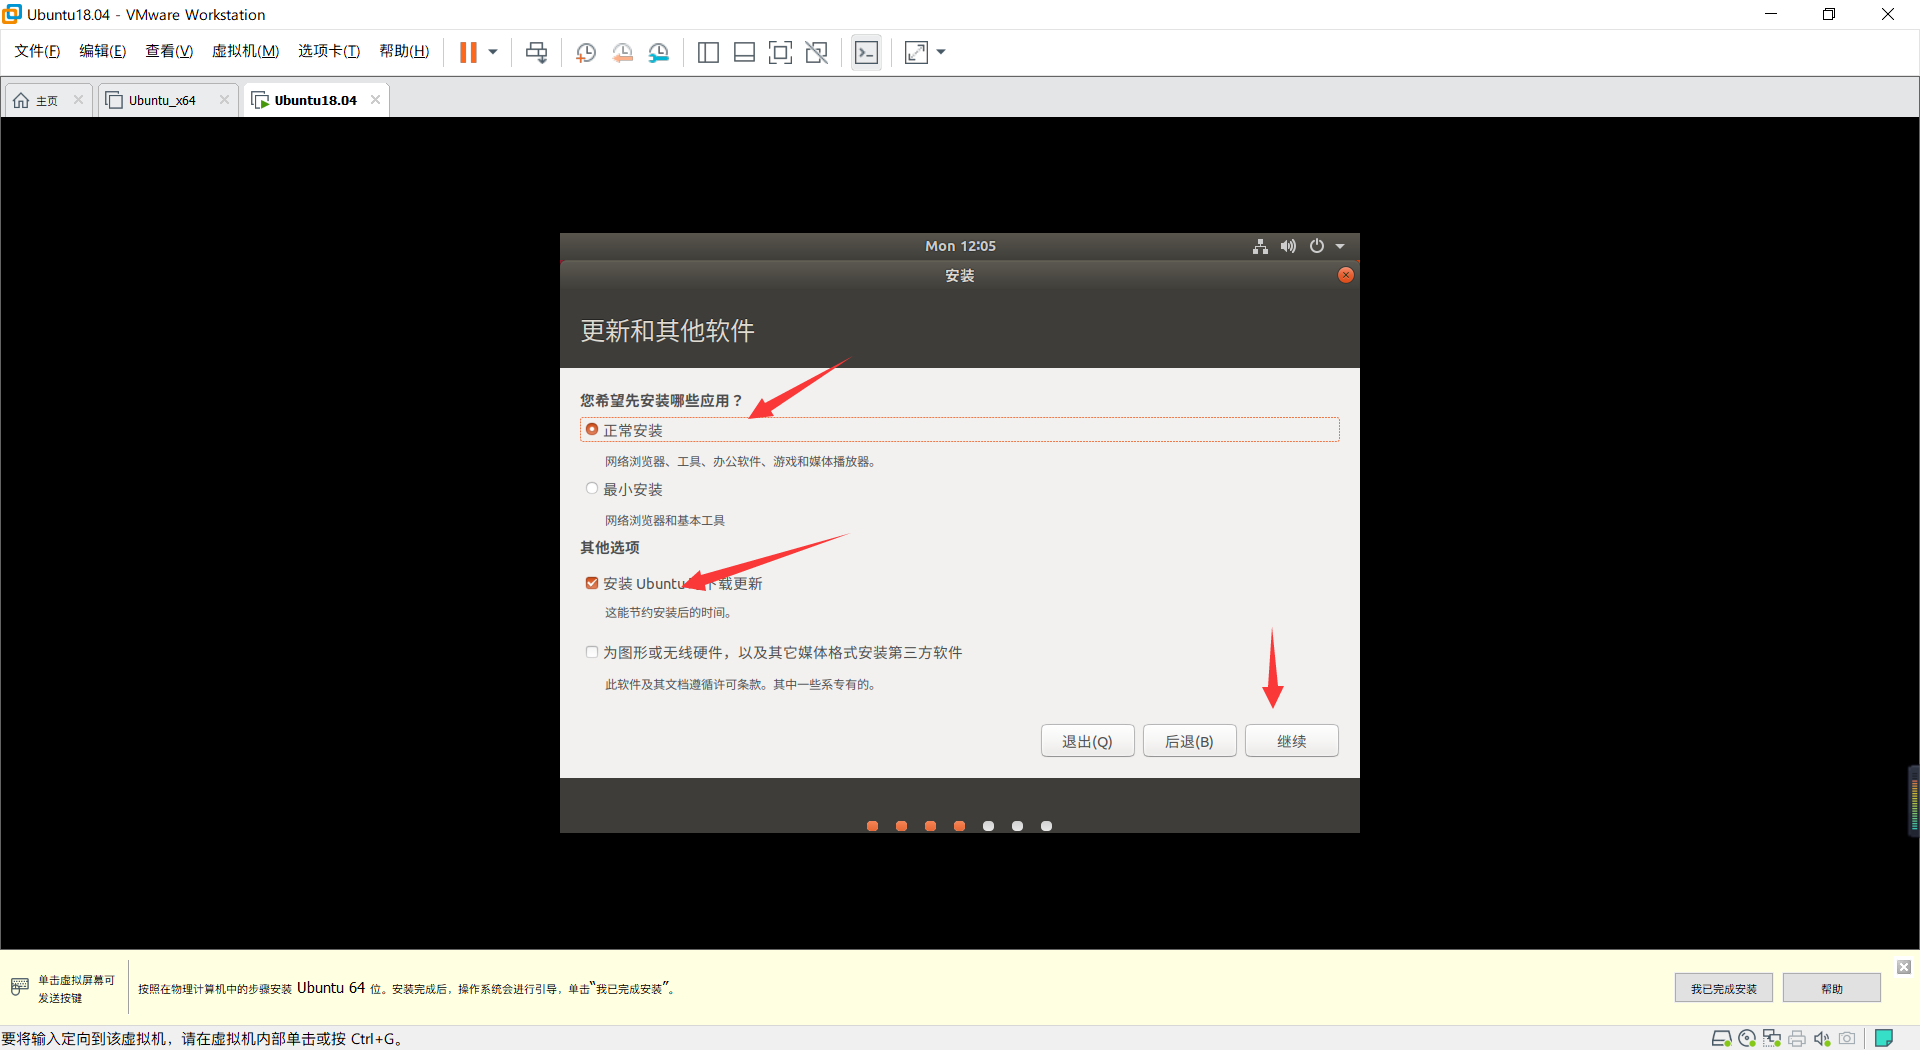The image size is (1920, 1050).
Task: Open the power options dropdown arrow
Action: tap(493, 52)
